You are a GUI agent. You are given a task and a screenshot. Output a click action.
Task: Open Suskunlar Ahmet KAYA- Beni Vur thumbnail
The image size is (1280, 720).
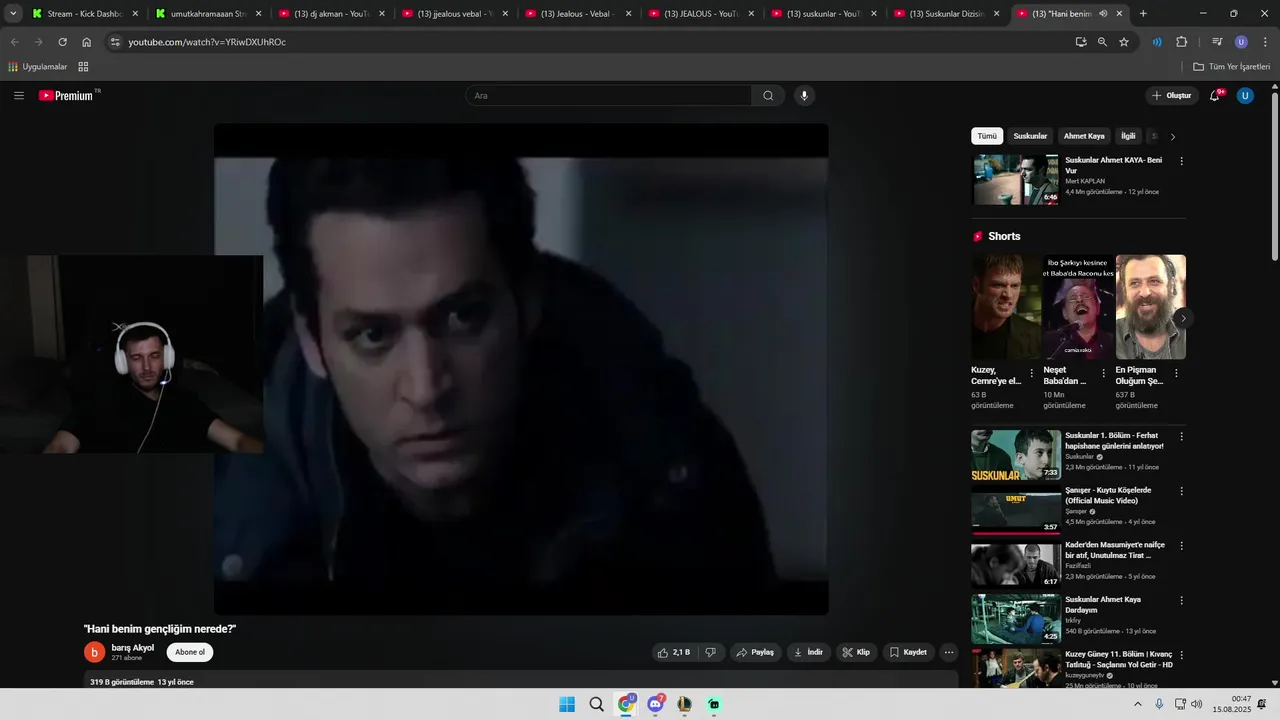tap(1016, 179)
